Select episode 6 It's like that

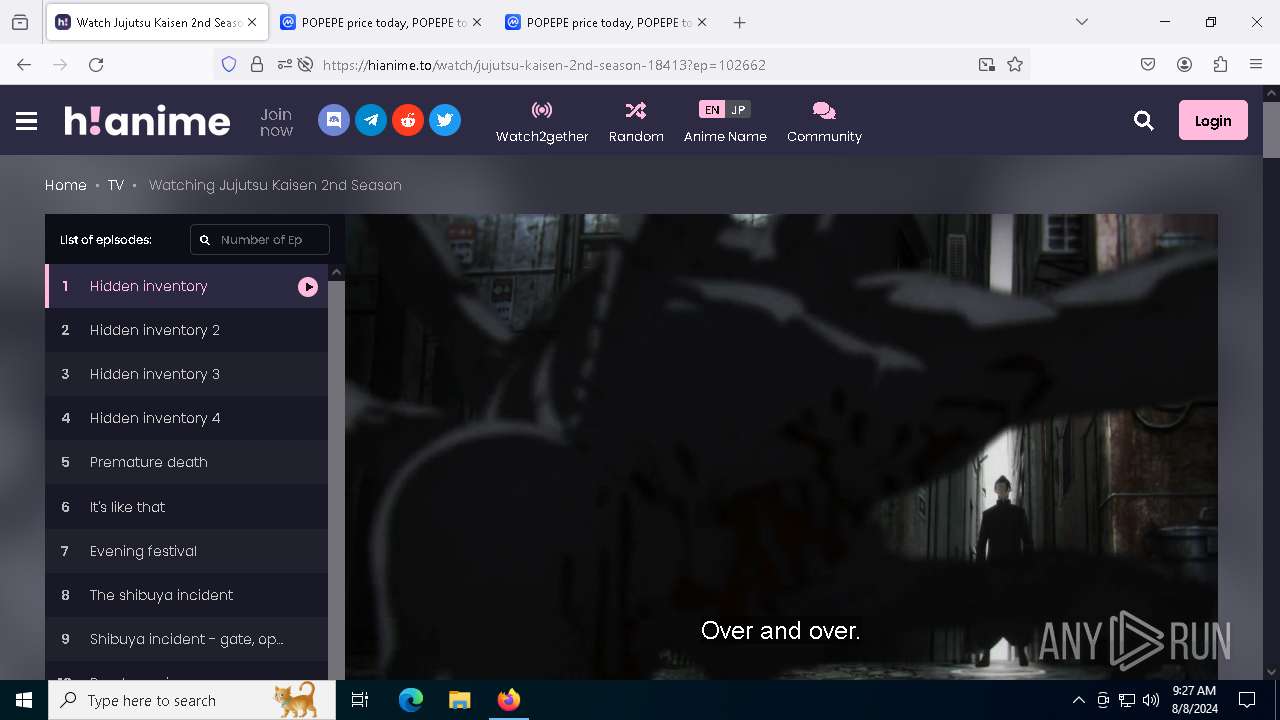coord(186,507)
